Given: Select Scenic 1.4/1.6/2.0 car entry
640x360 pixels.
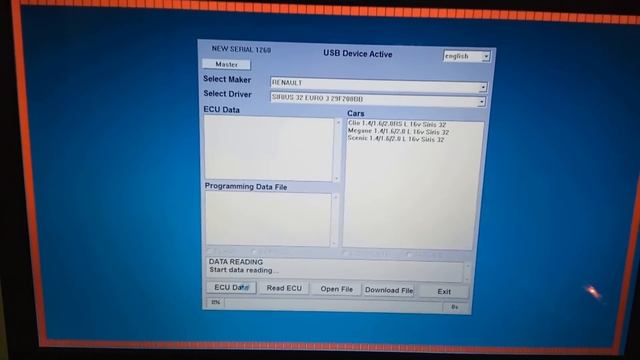Looking at the screenshot, I should 396,139.
